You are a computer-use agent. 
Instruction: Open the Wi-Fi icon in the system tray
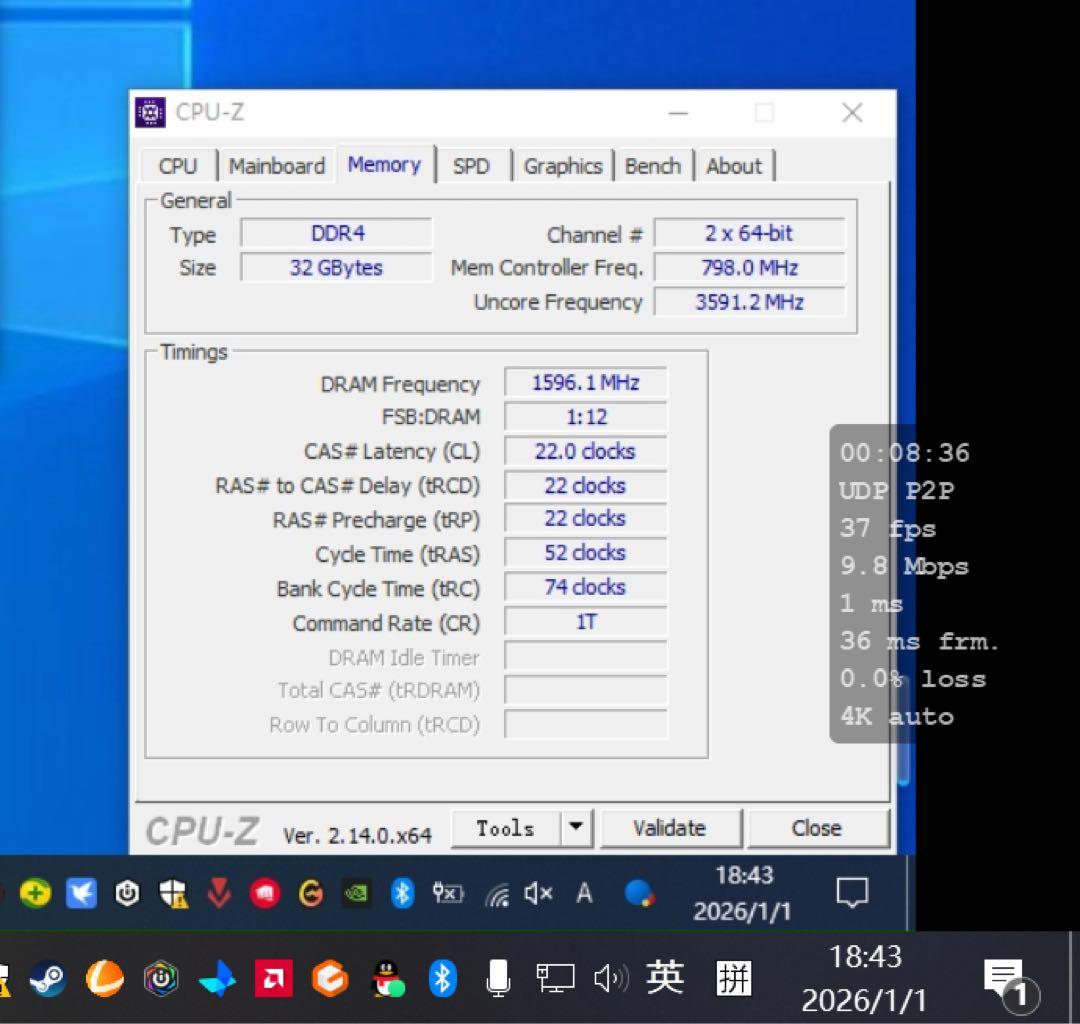[x=496, y=893]
